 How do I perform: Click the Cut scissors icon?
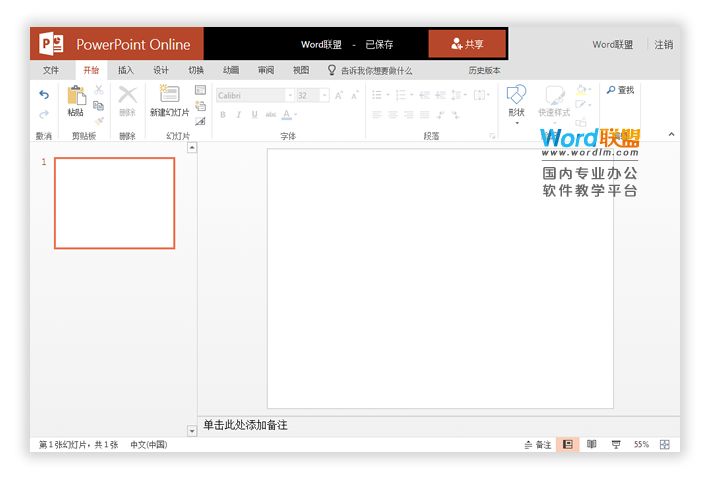click(99, 90)
